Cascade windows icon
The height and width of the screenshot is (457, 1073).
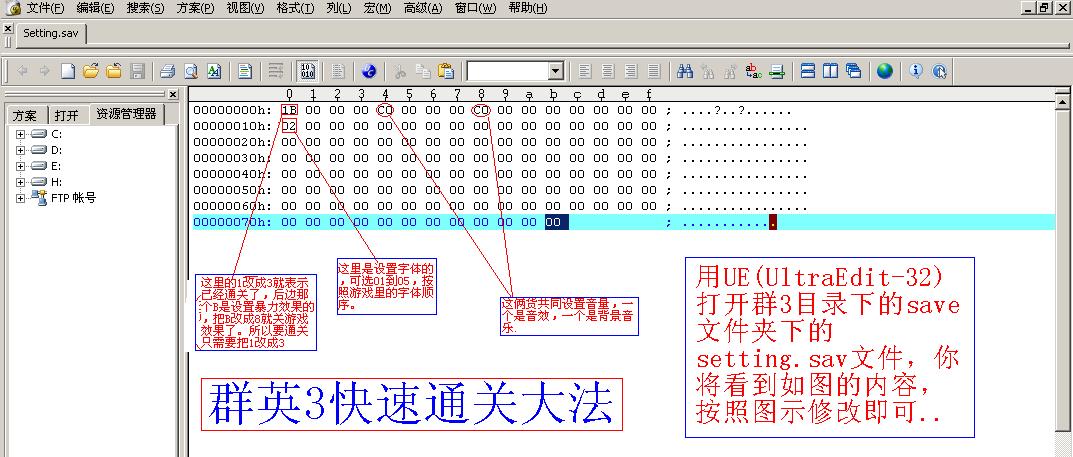point(853,71)
